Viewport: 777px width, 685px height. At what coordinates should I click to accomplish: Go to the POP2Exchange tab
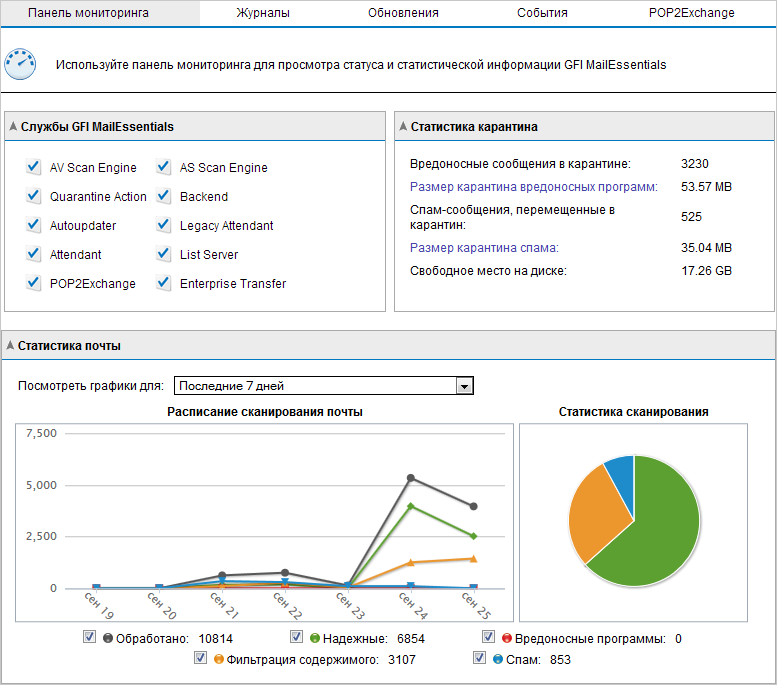(691, 13)
